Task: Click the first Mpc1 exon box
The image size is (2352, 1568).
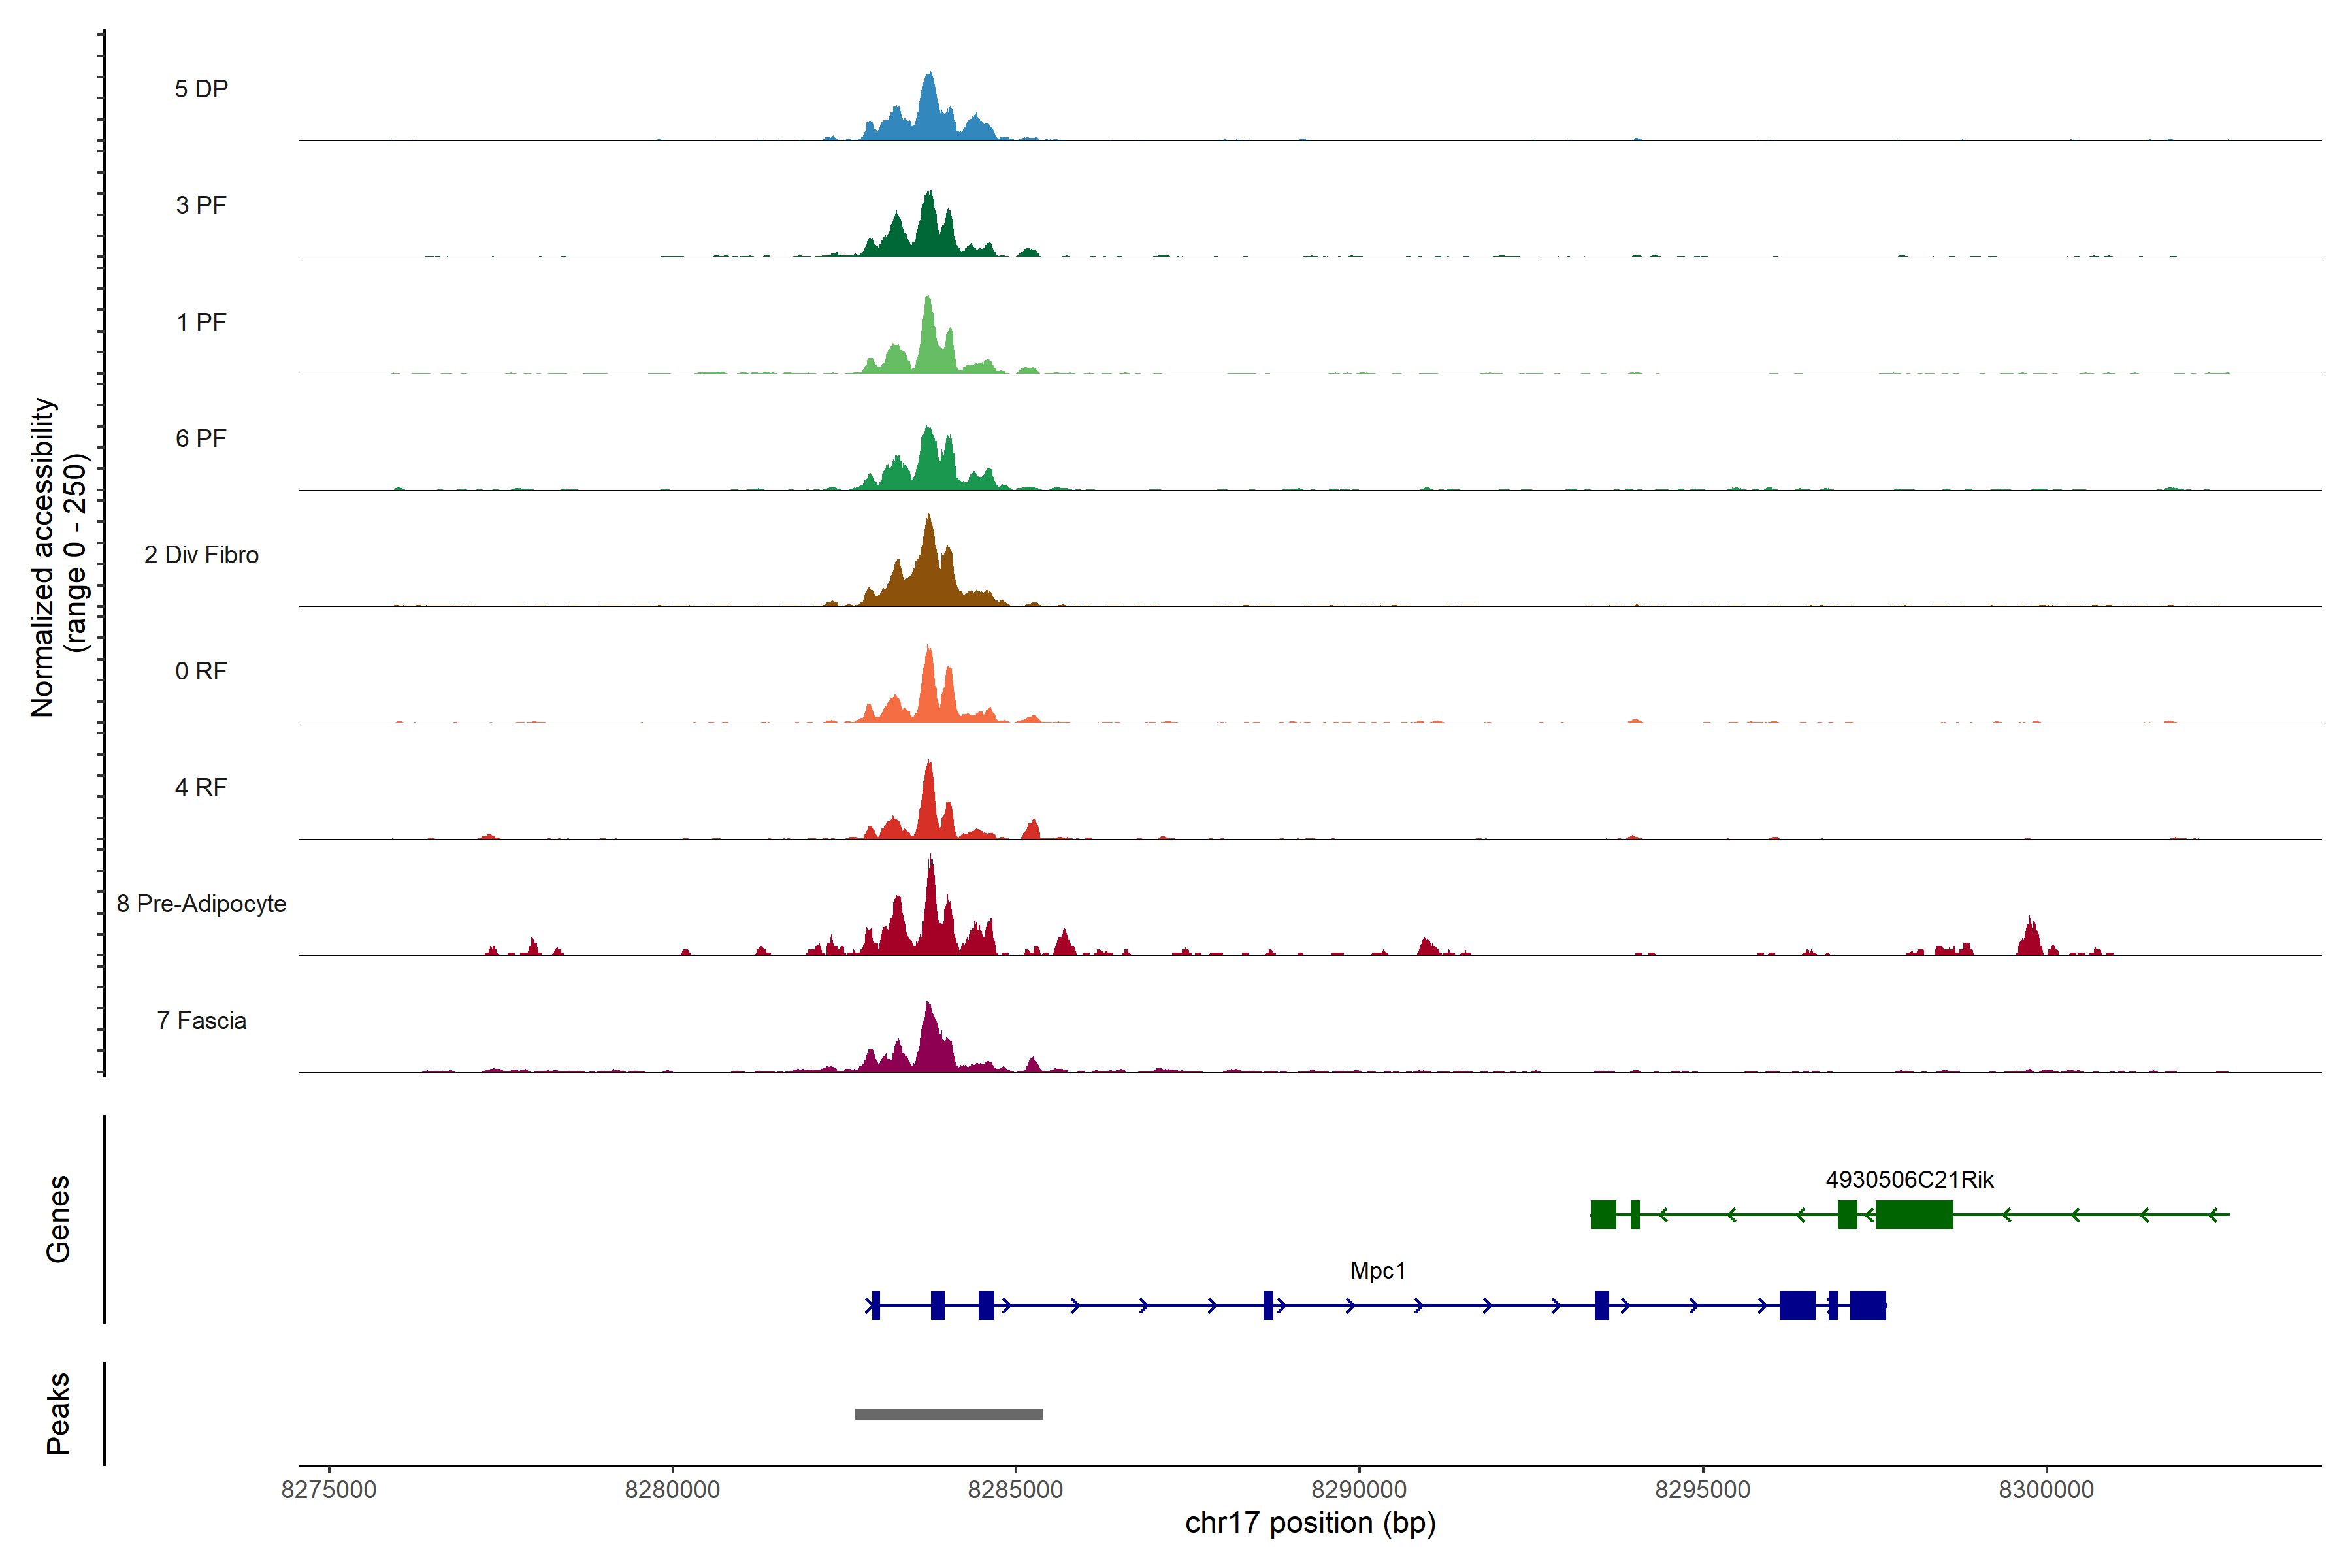Action: [x=876, y=1305]
